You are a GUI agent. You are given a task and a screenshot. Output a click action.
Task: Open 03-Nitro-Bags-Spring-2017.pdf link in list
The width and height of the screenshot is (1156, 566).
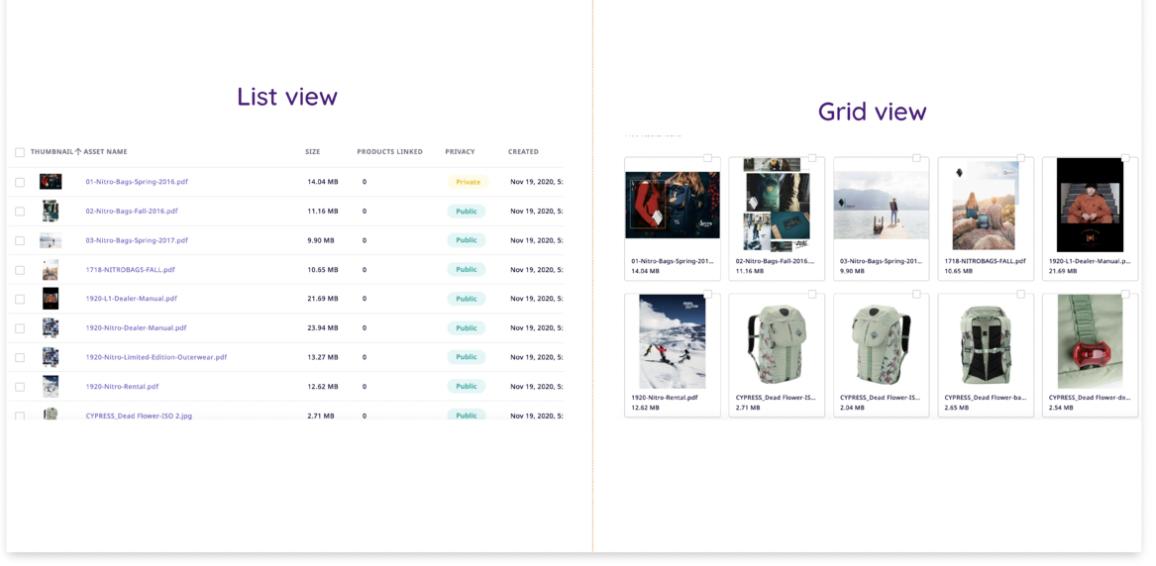point(136,240)
